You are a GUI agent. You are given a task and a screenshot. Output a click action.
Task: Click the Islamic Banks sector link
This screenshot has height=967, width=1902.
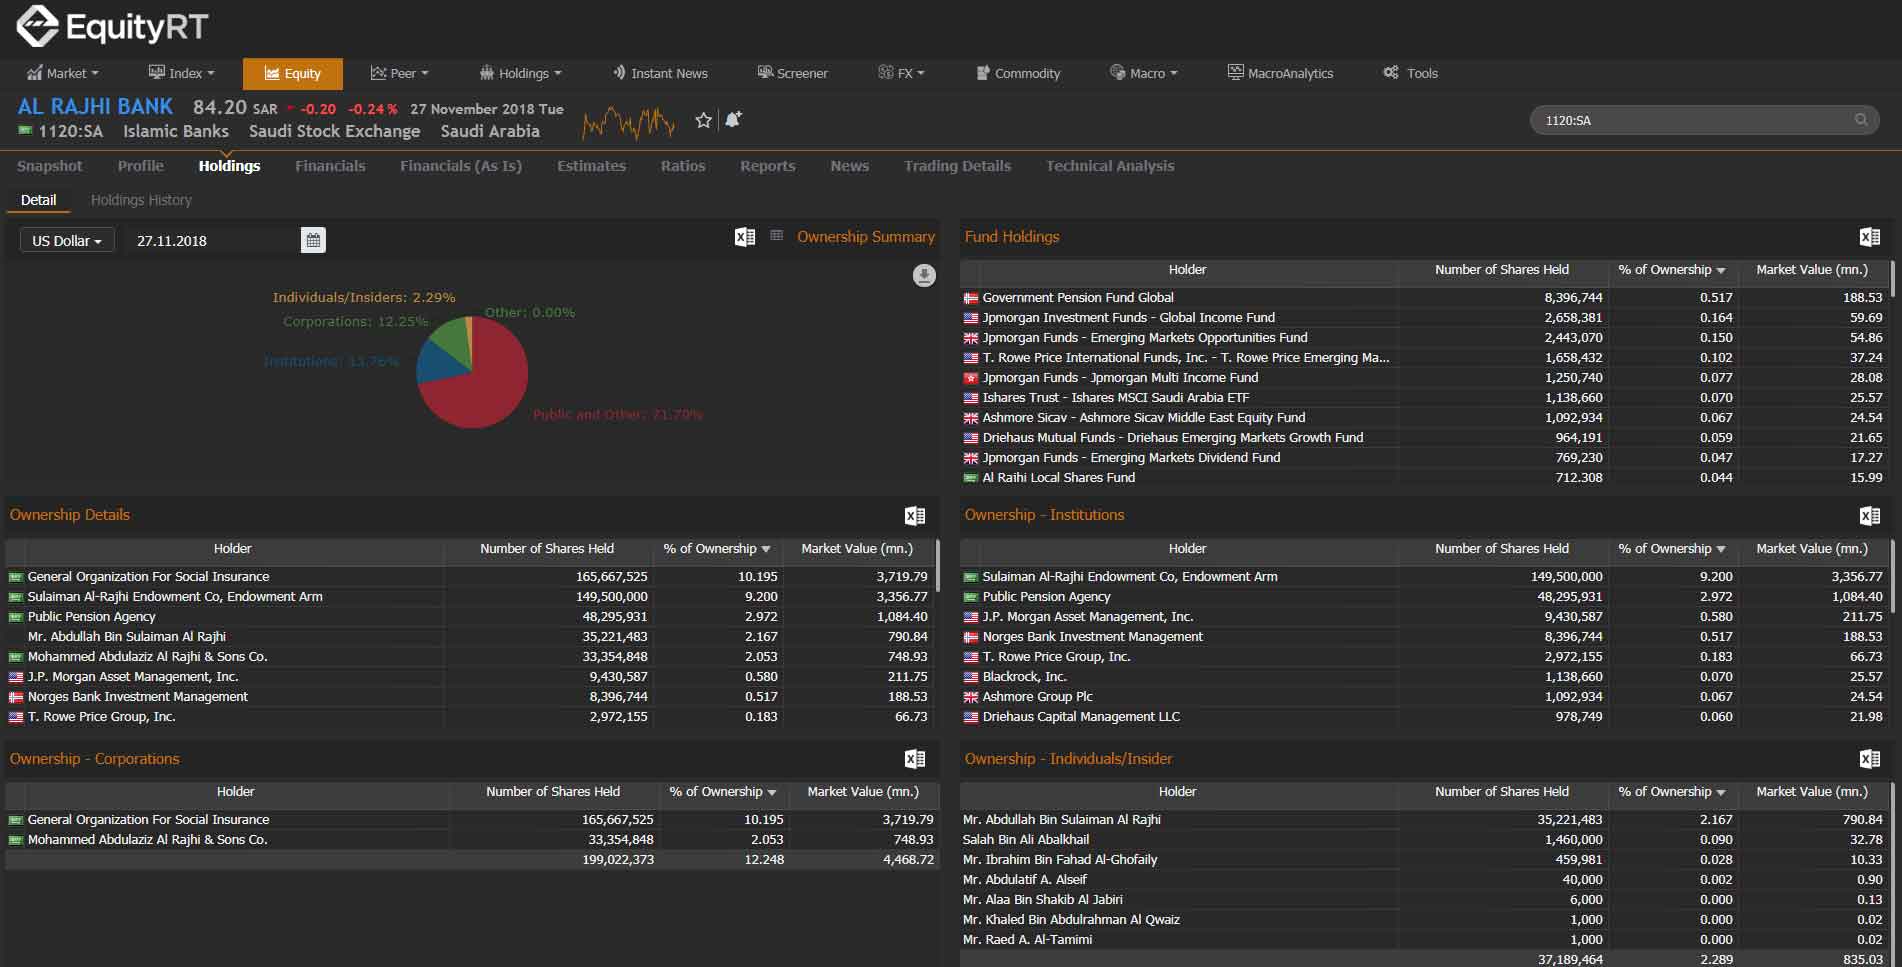pyautogui.click(x=176, y=131)
